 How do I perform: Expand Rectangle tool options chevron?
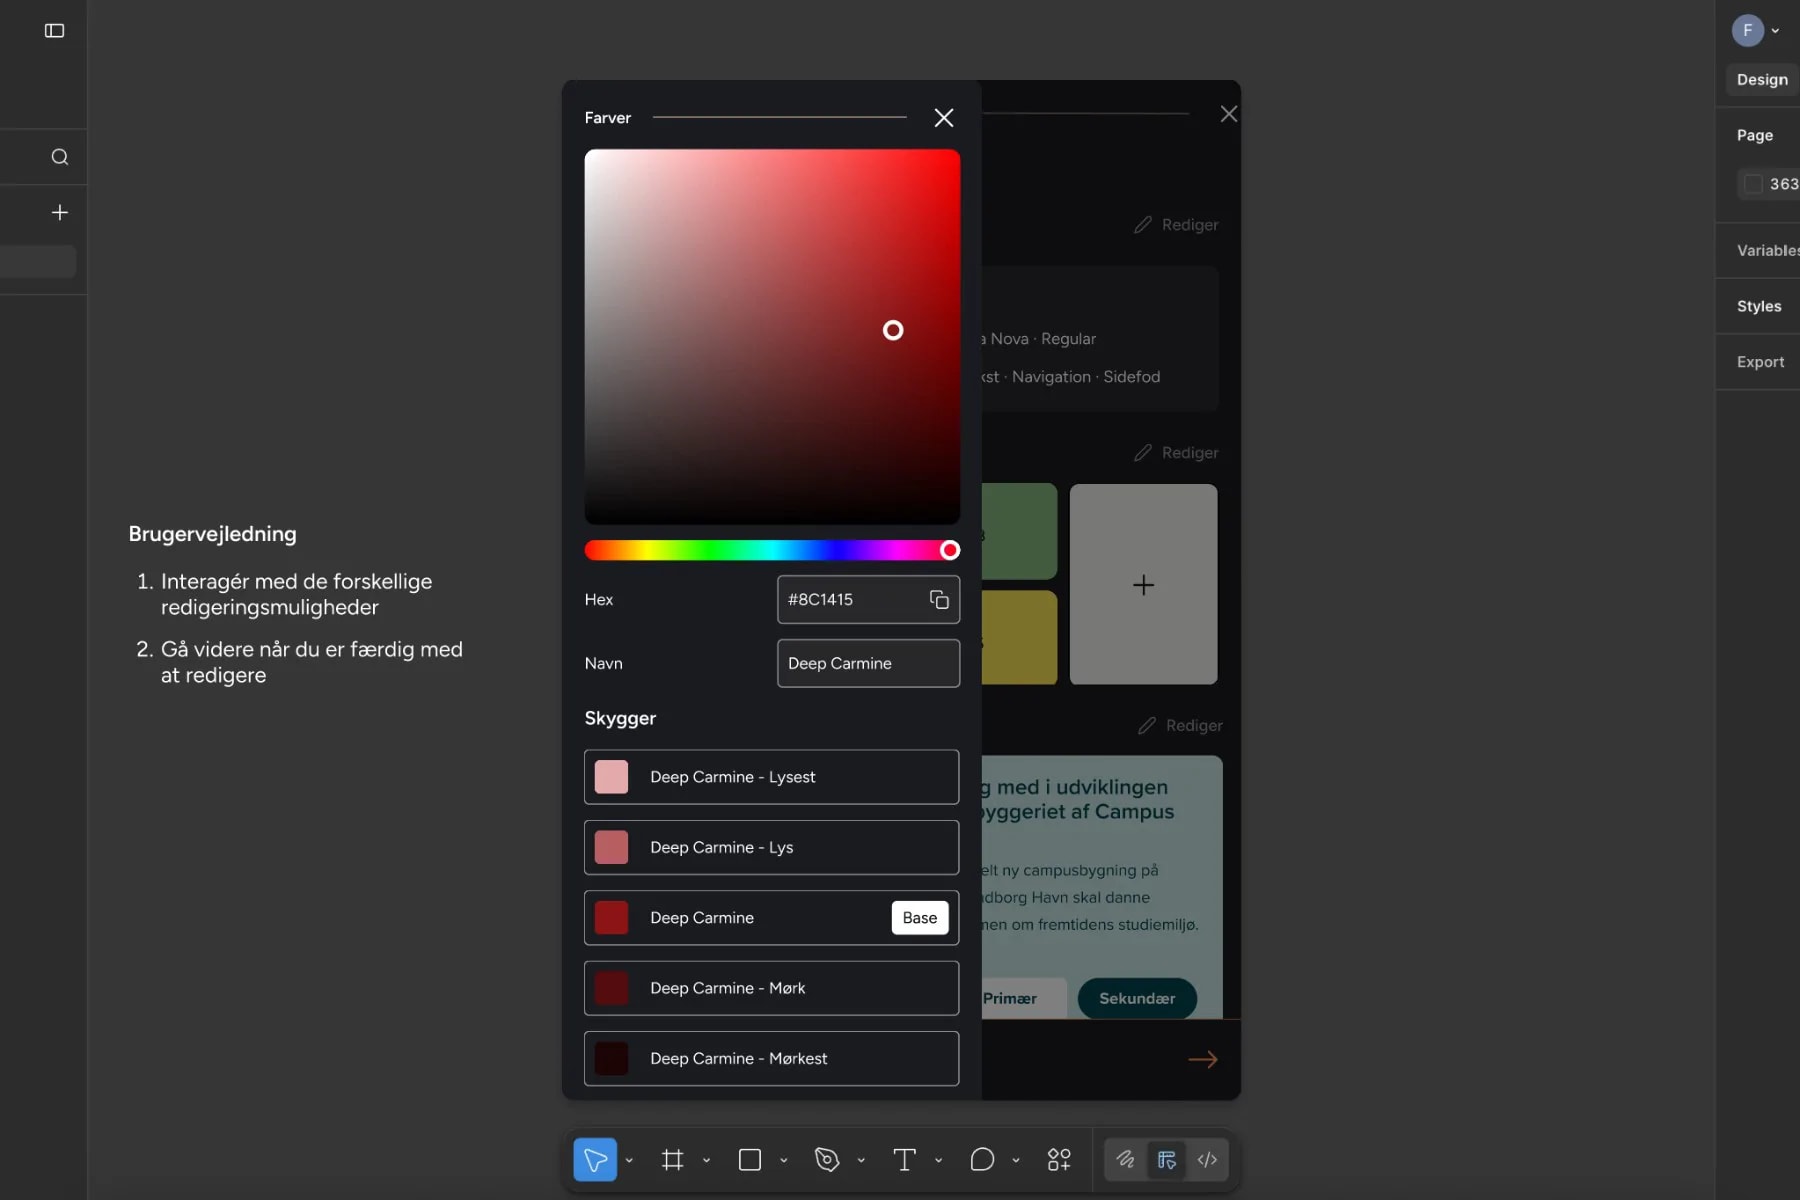784,1161
